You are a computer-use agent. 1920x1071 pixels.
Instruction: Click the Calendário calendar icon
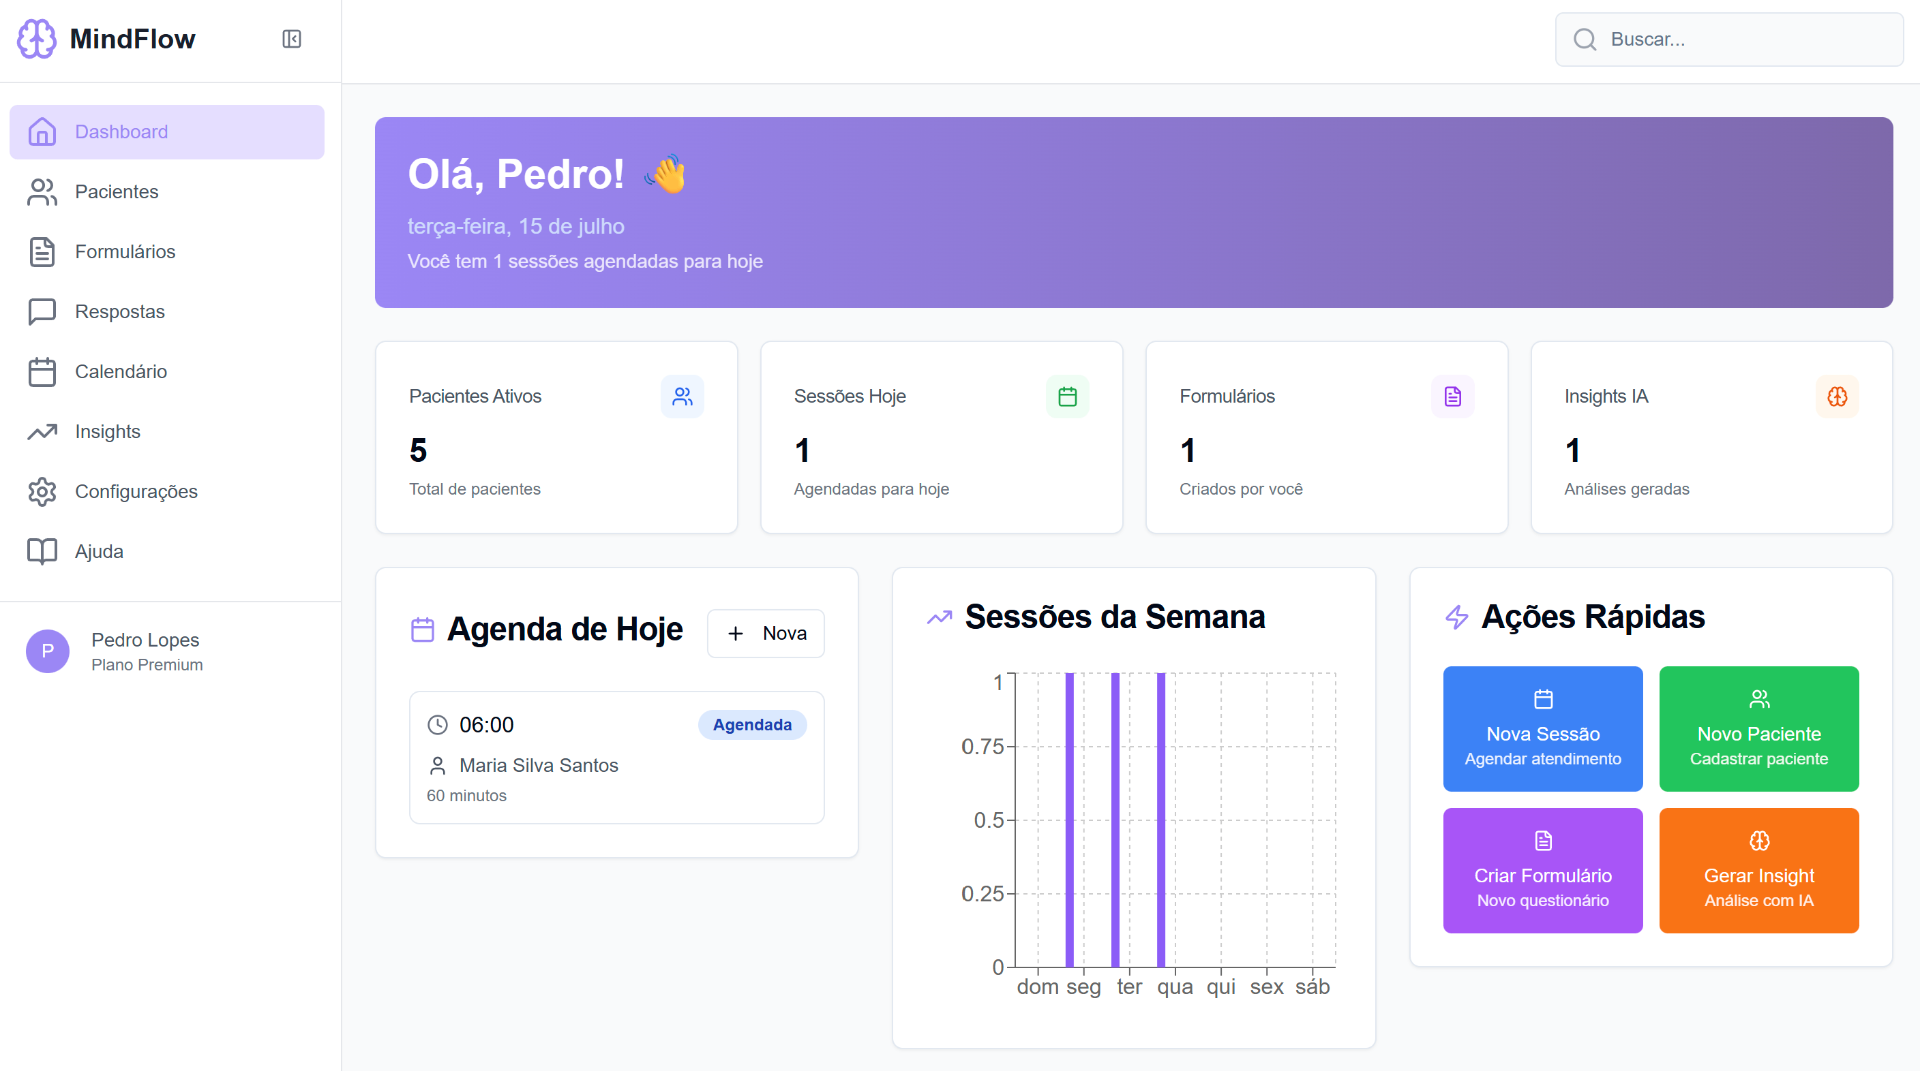click(x=42, y=372)
